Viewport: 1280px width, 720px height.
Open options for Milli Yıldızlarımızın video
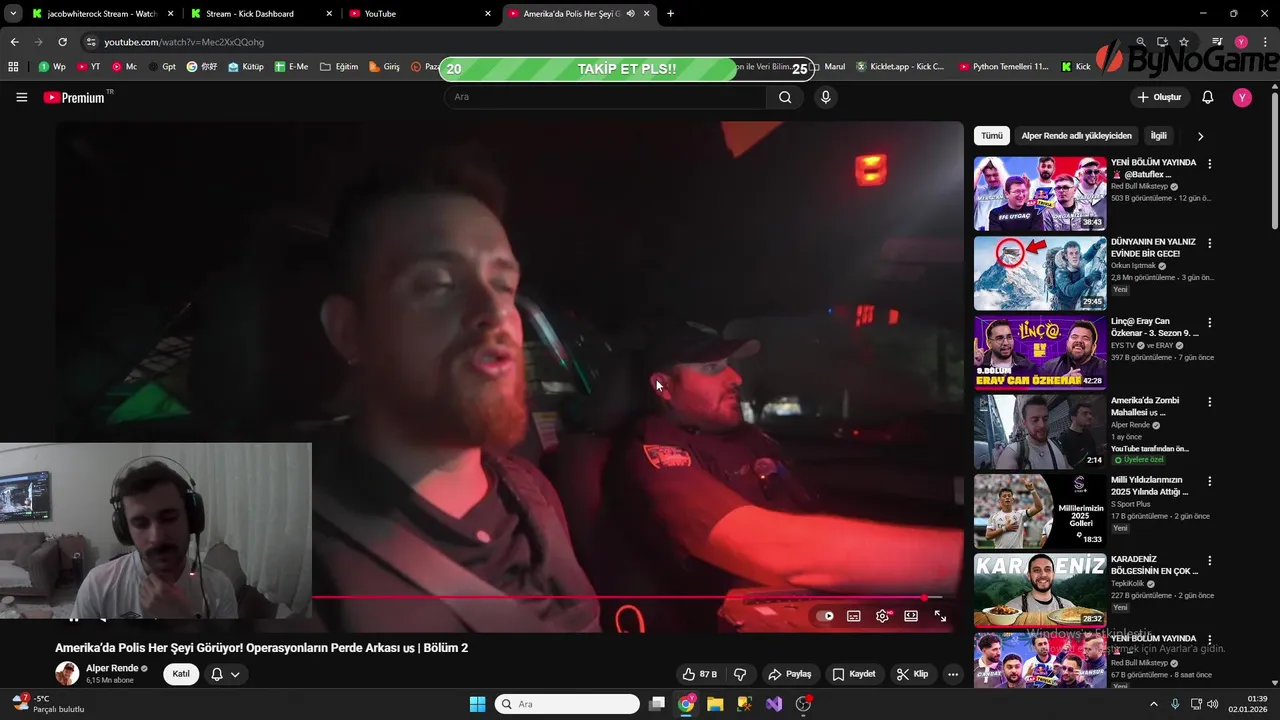click(x=1209, y=481)
